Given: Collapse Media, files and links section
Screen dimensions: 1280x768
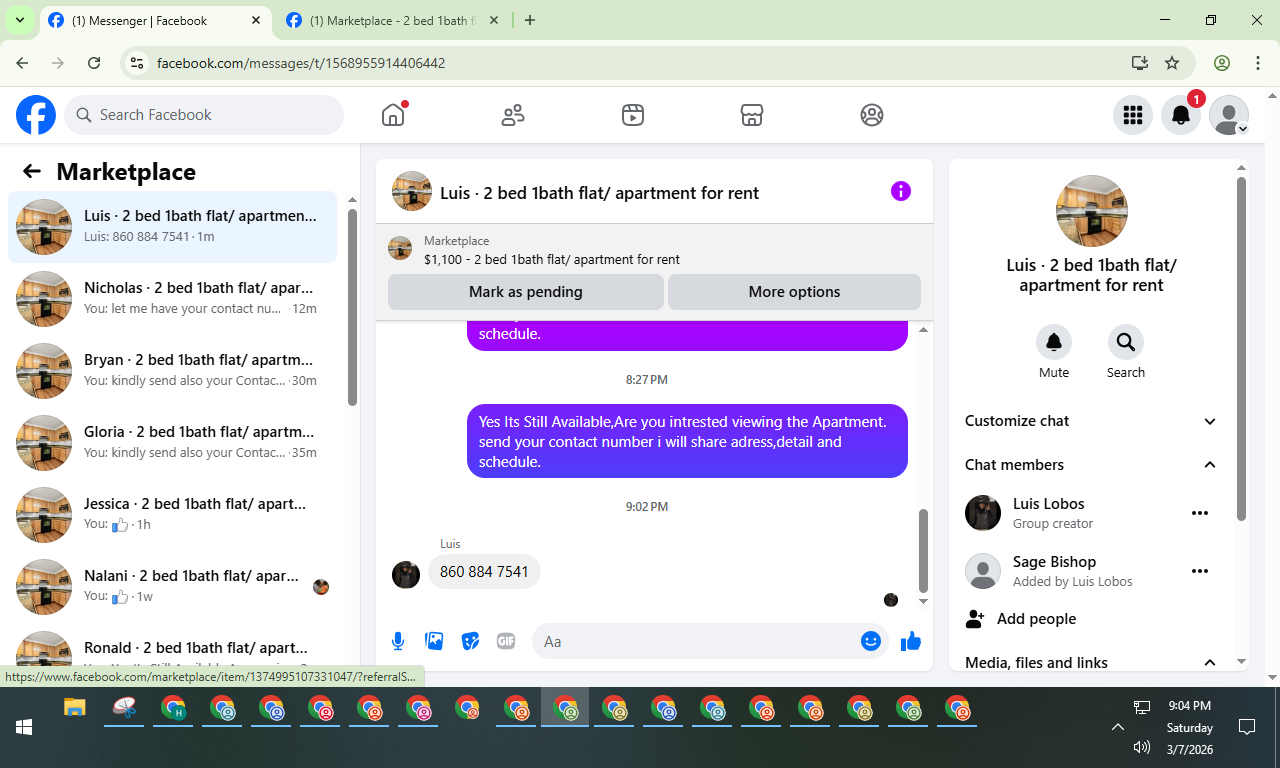Looking at the screenshot, I should pos(1091,663).
